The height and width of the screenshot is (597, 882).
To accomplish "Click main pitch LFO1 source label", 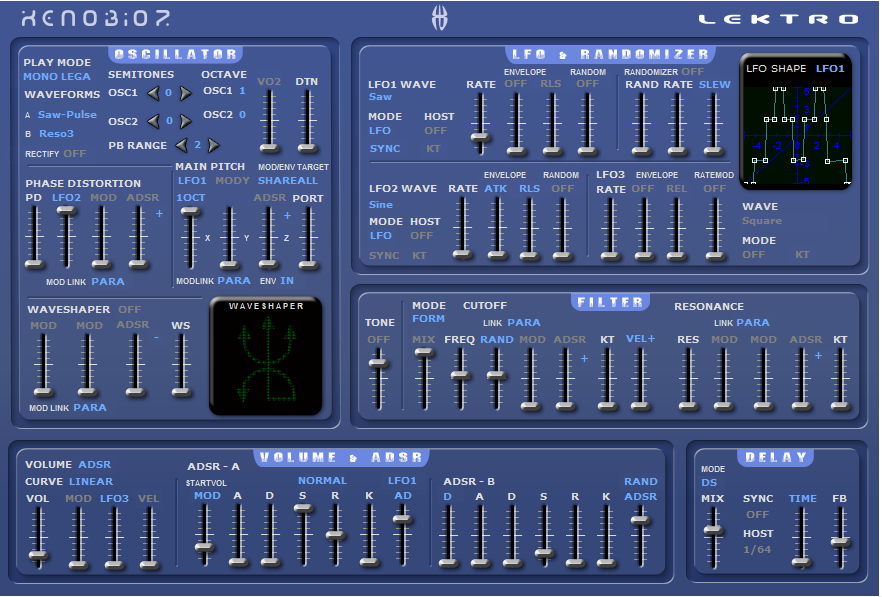I will pyautogui.click(x=192, y=181).
